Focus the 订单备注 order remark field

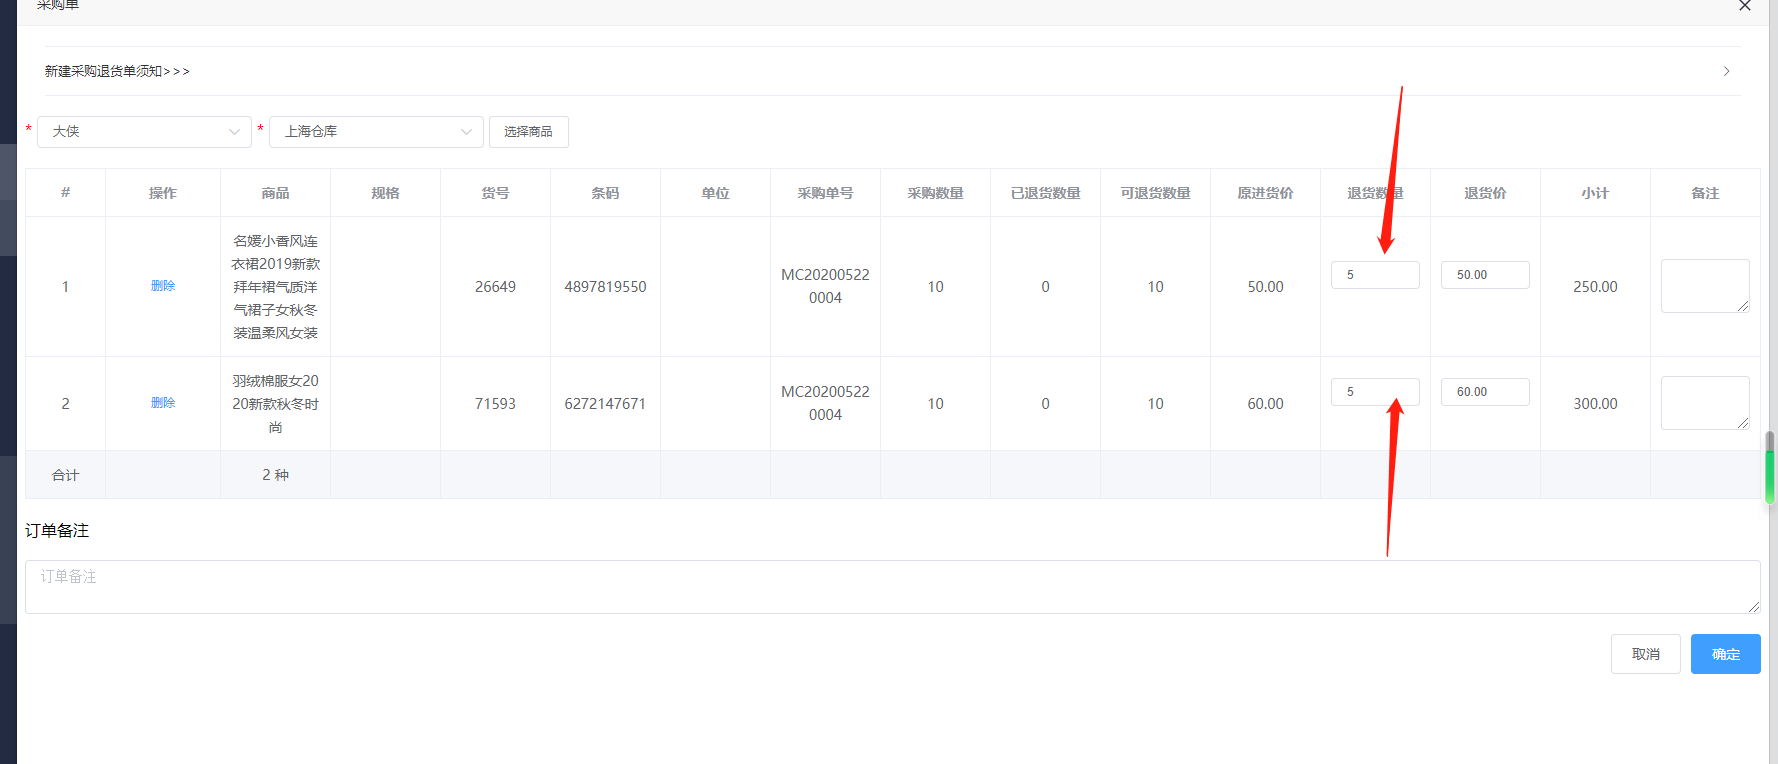(x=893, y=587)
